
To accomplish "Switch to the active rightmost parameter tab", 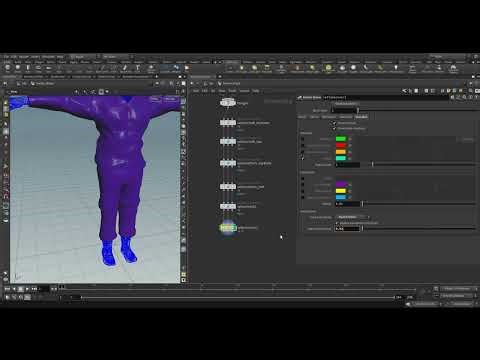I will click(x=361, y=117).
